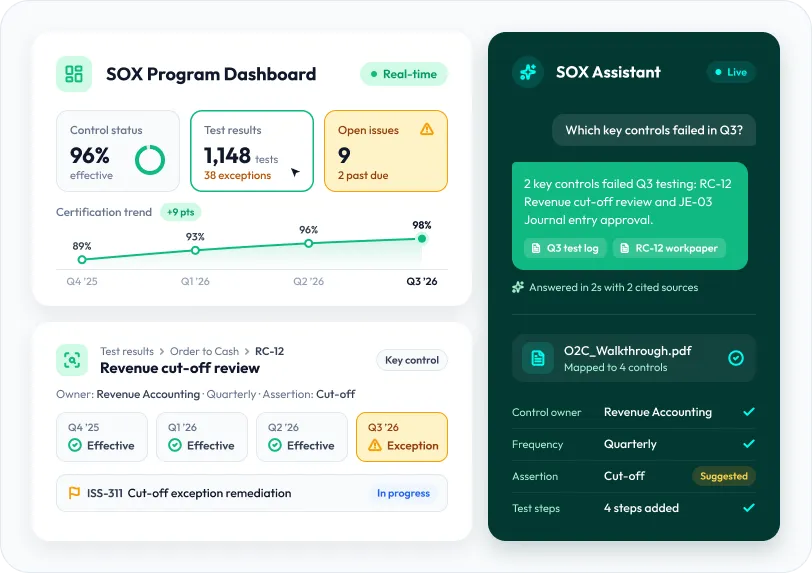Image resolution: width=812 pixels, height=573 pixels.
Task: Click the Control status donut chart
Action: coord(150,160)
